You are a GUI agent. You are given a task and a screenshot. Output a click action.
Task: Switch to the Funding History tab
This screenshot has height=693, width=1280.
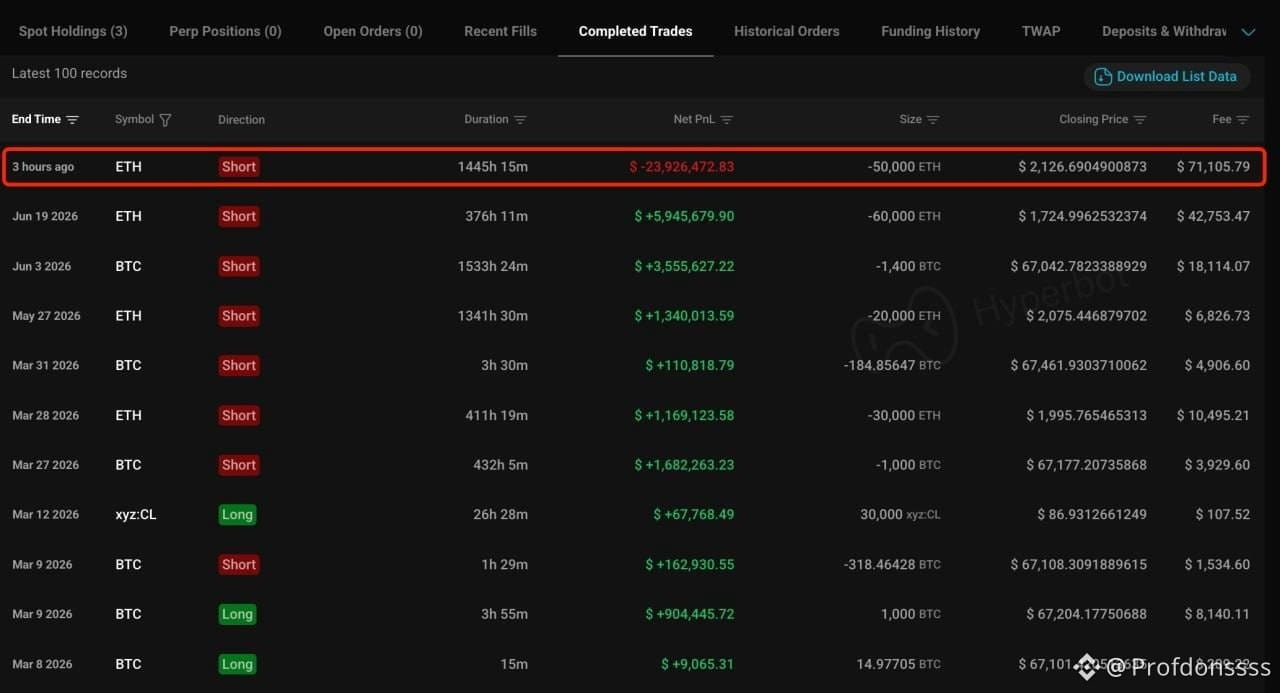(x=930, y=31)
